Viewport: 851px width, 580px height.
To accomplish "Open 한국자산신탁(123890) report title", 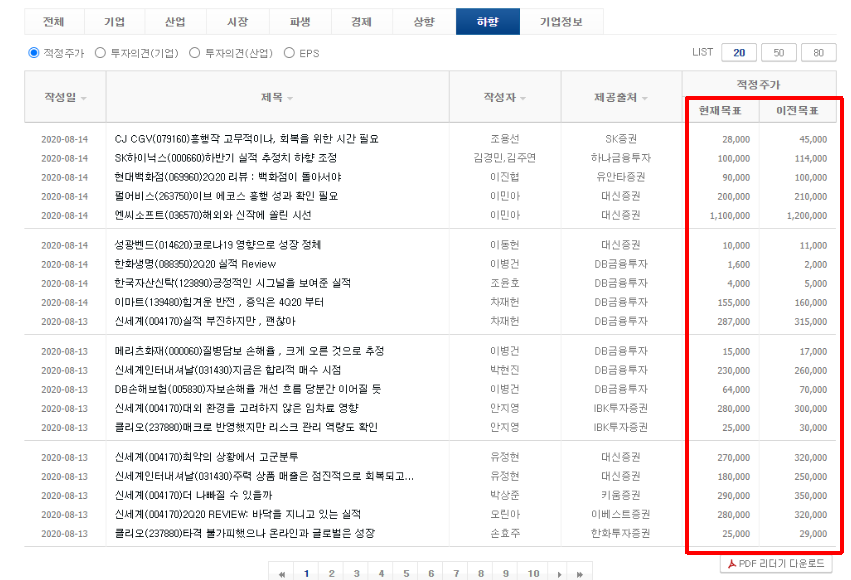I will [x=233, y=283].
